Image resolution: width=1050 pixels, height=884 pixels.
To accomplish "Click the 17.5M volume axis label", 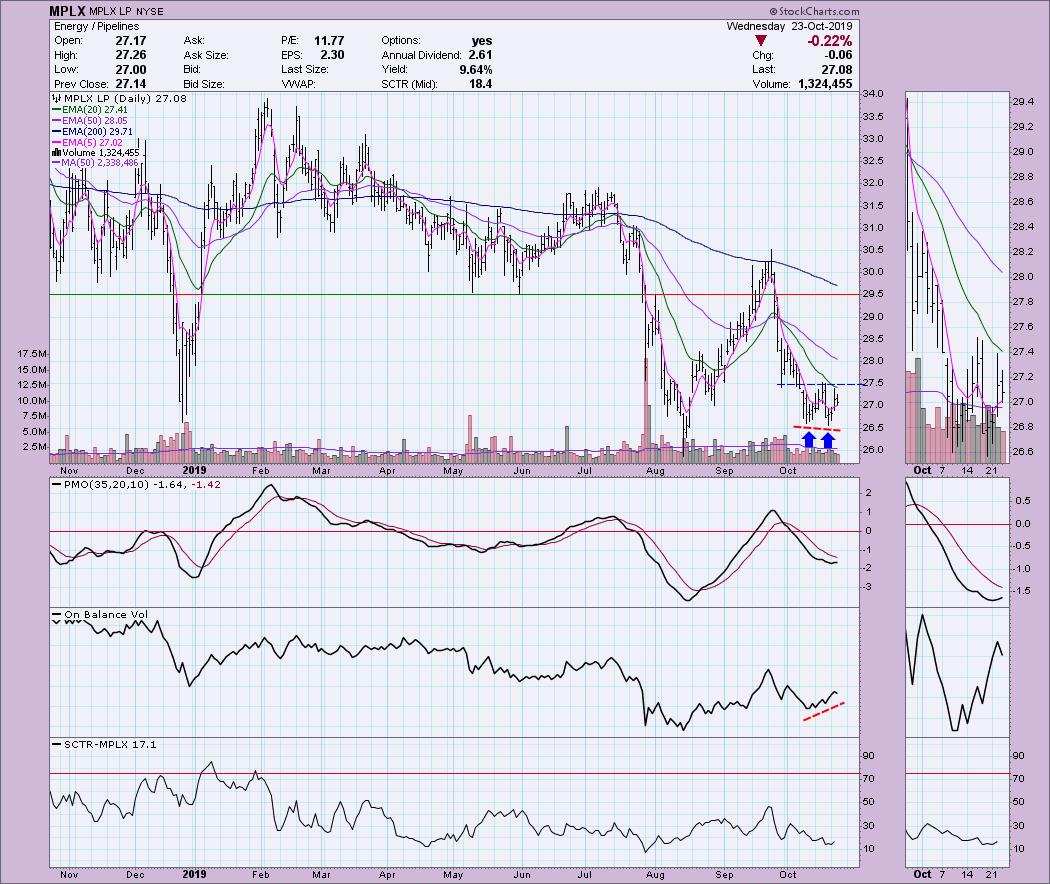I will tap(31, 354).
